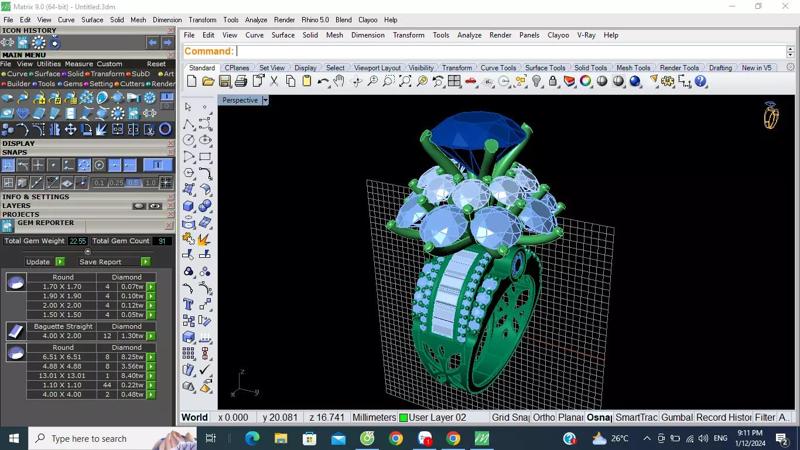The width and height of the screenshot is (800, 450).
Task: Click the blue Help question mark icon
Action: tap(701, 81)
